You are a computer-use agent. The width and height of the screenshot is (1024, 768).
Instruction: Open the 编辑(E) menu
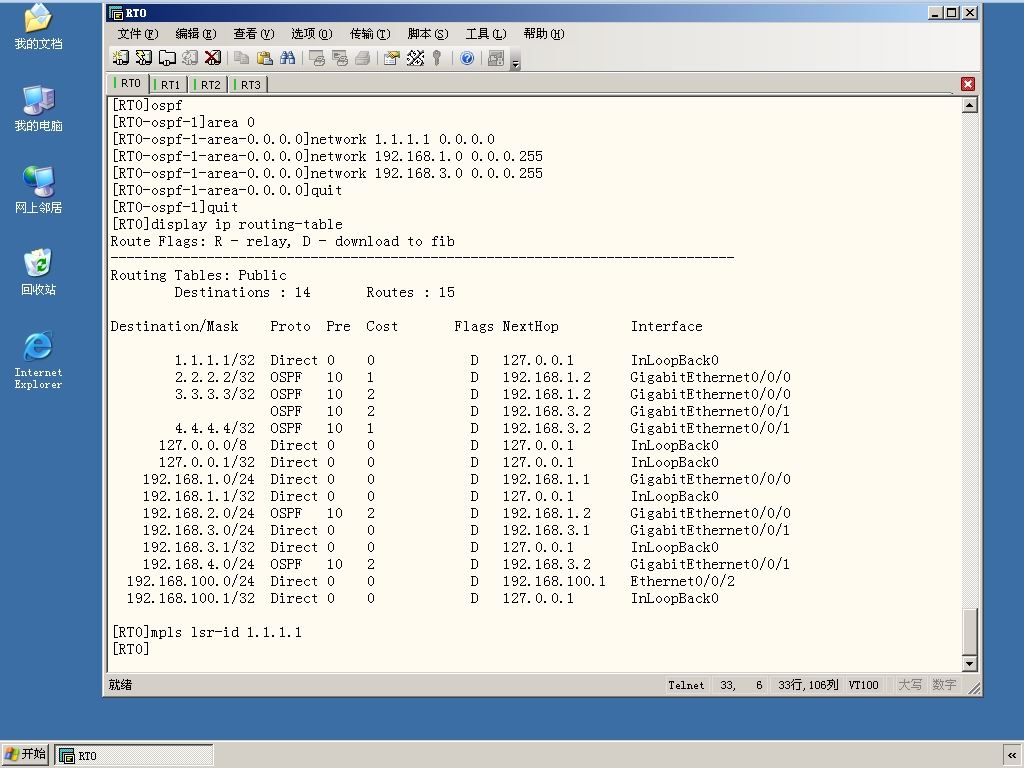point(196,34)
